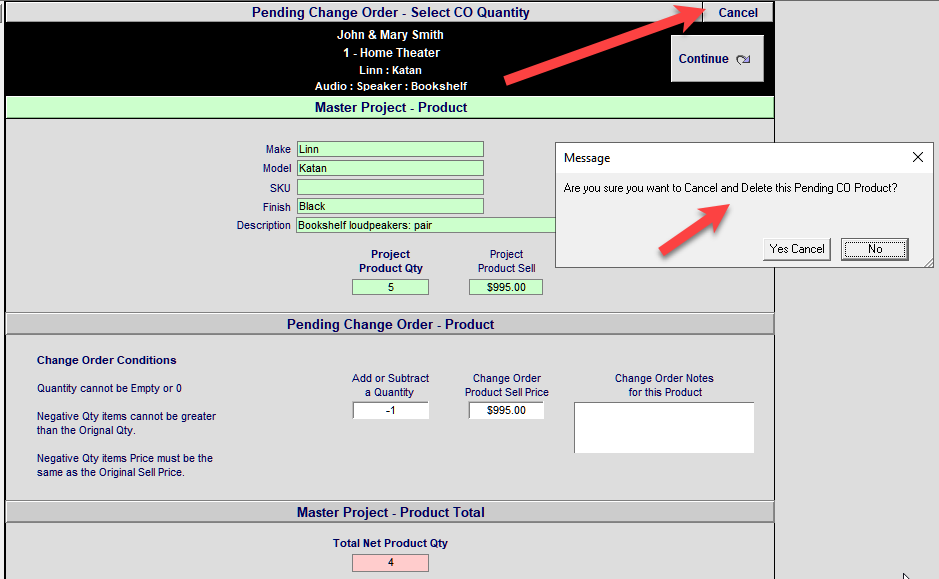Click the Finish field containing Black
The image size is (939, 579).
click(390, 207)
